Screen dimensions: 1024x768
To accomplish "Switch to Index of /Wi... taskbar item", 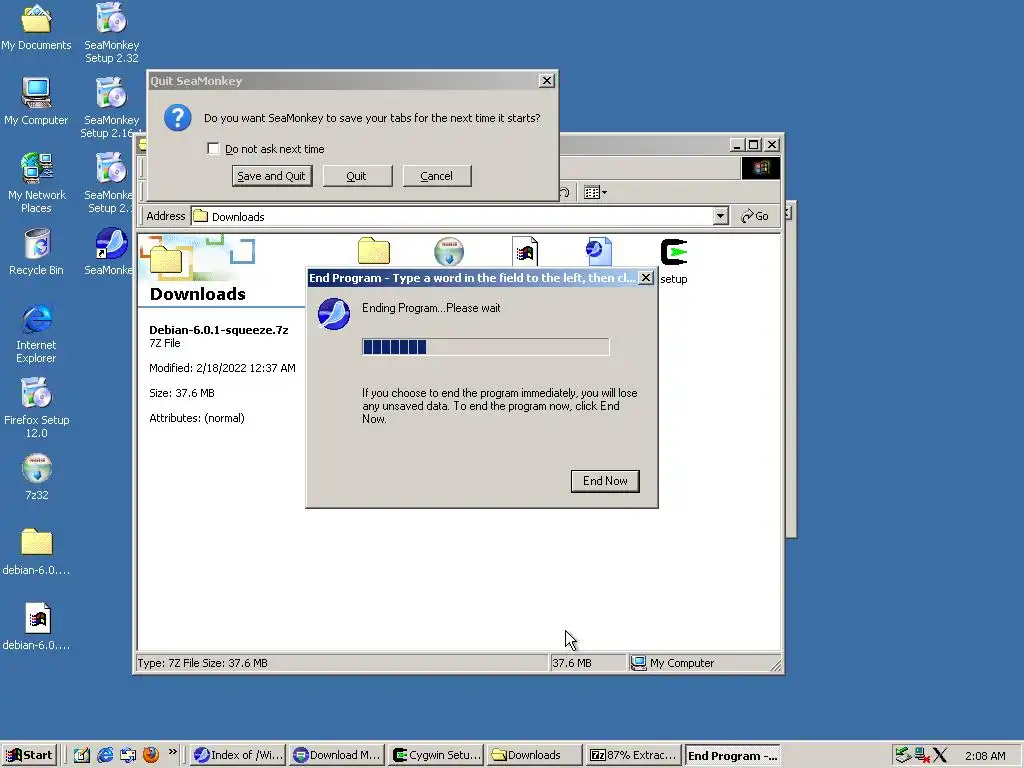I will coord(238,755).
